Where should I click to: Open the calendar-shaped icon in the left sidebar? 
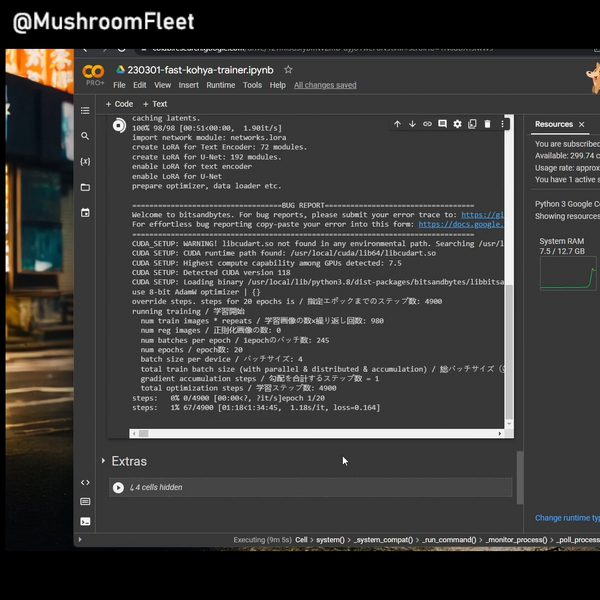point(85,213)
